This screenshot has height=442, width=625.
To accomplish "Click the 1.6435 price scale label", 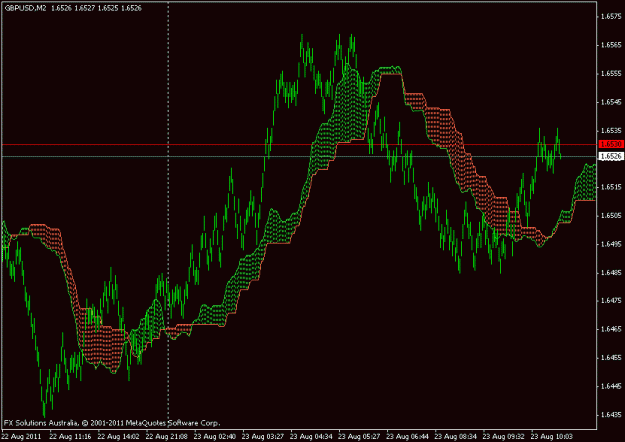I will pyautogui.click(x=611, y=414).
